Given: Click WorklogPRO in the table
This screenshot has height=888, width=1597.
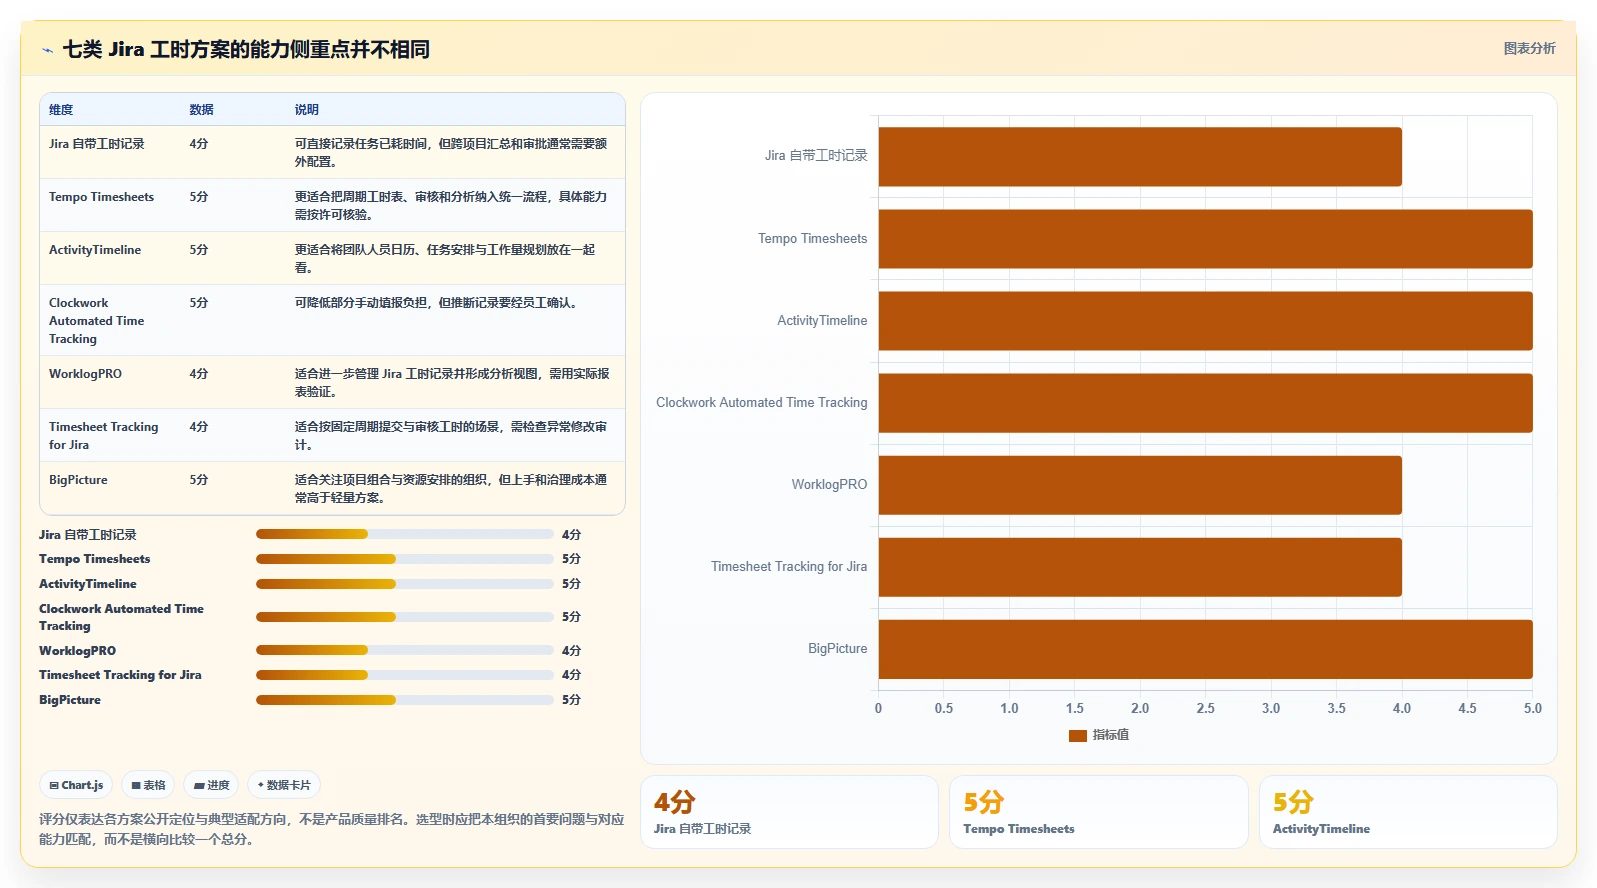Looking at the screenshot, I should [x=85, y=374].
